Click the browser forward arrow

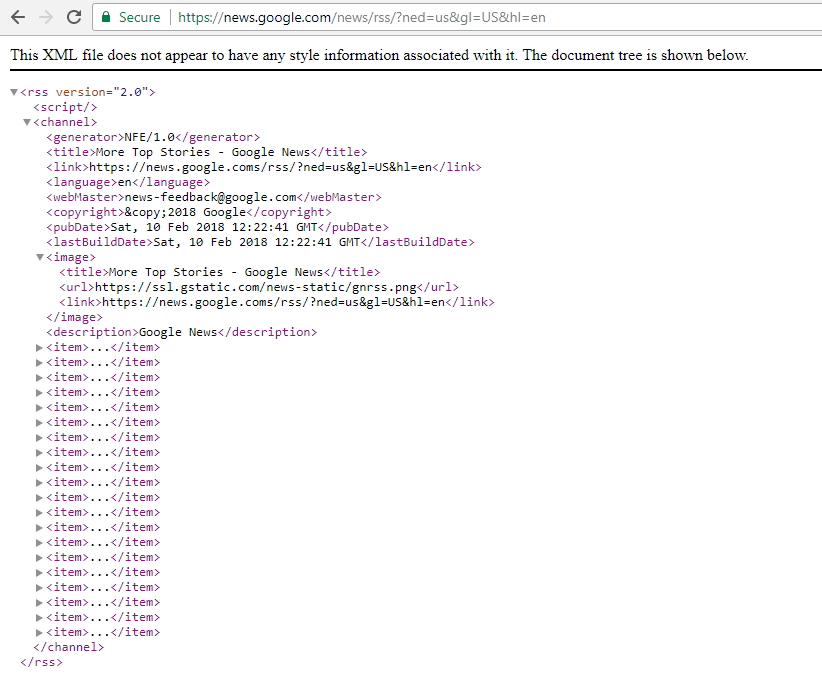tap(46, 17)
